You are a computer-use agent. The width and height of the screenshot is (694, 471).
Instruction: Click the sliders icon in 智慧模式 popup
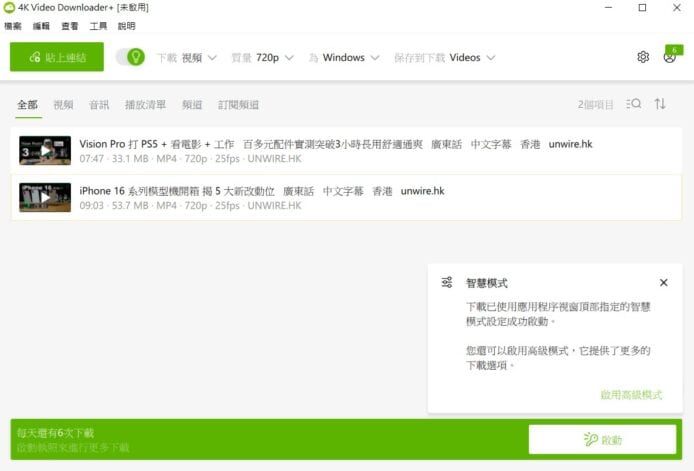pyautogui.click(x=447, y=282)
